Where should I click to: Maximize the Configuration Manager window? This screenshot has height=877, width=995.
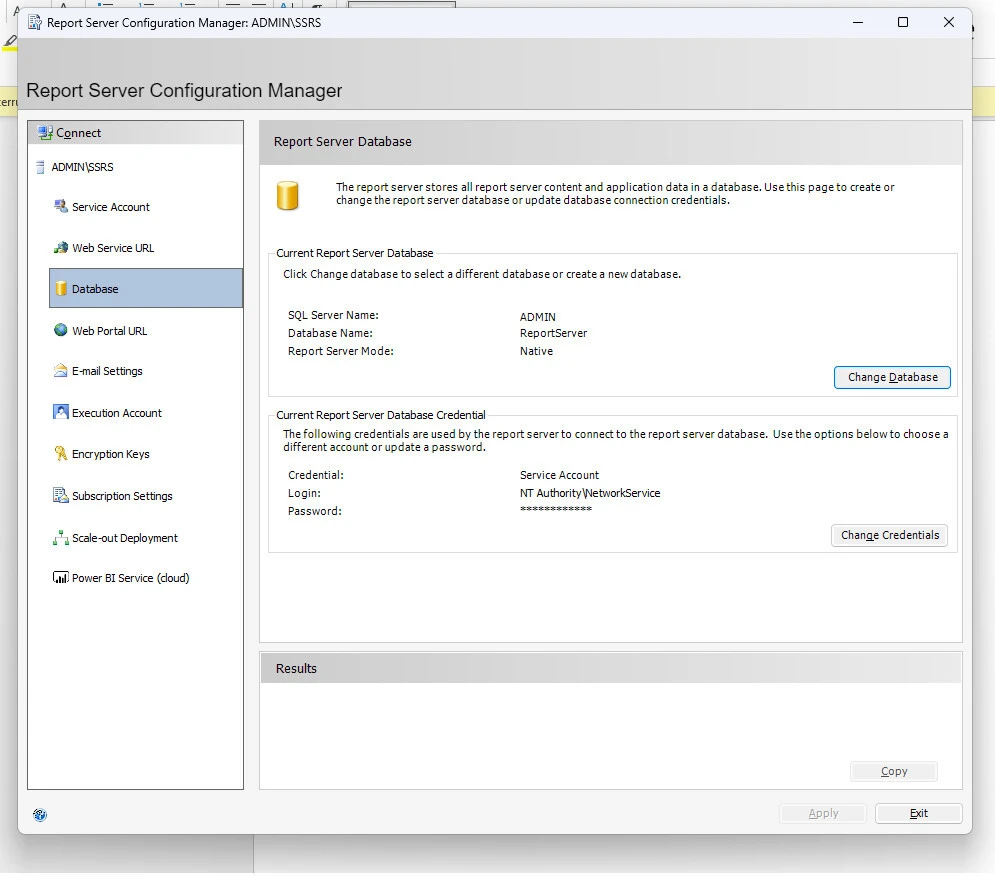(x=903, y=23)
